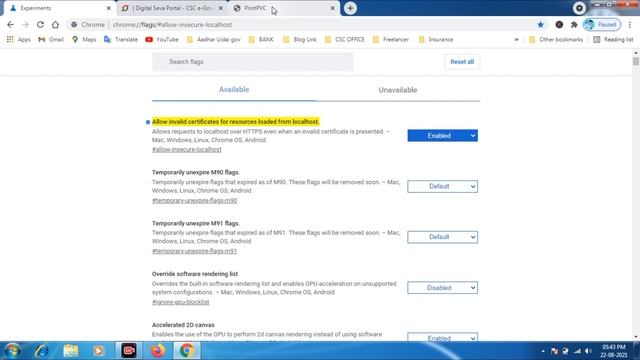Select the highlighted 'Allow invalid certificates' flag title
Viewport: 640px width, 360px height.
[x=236, y=122]
